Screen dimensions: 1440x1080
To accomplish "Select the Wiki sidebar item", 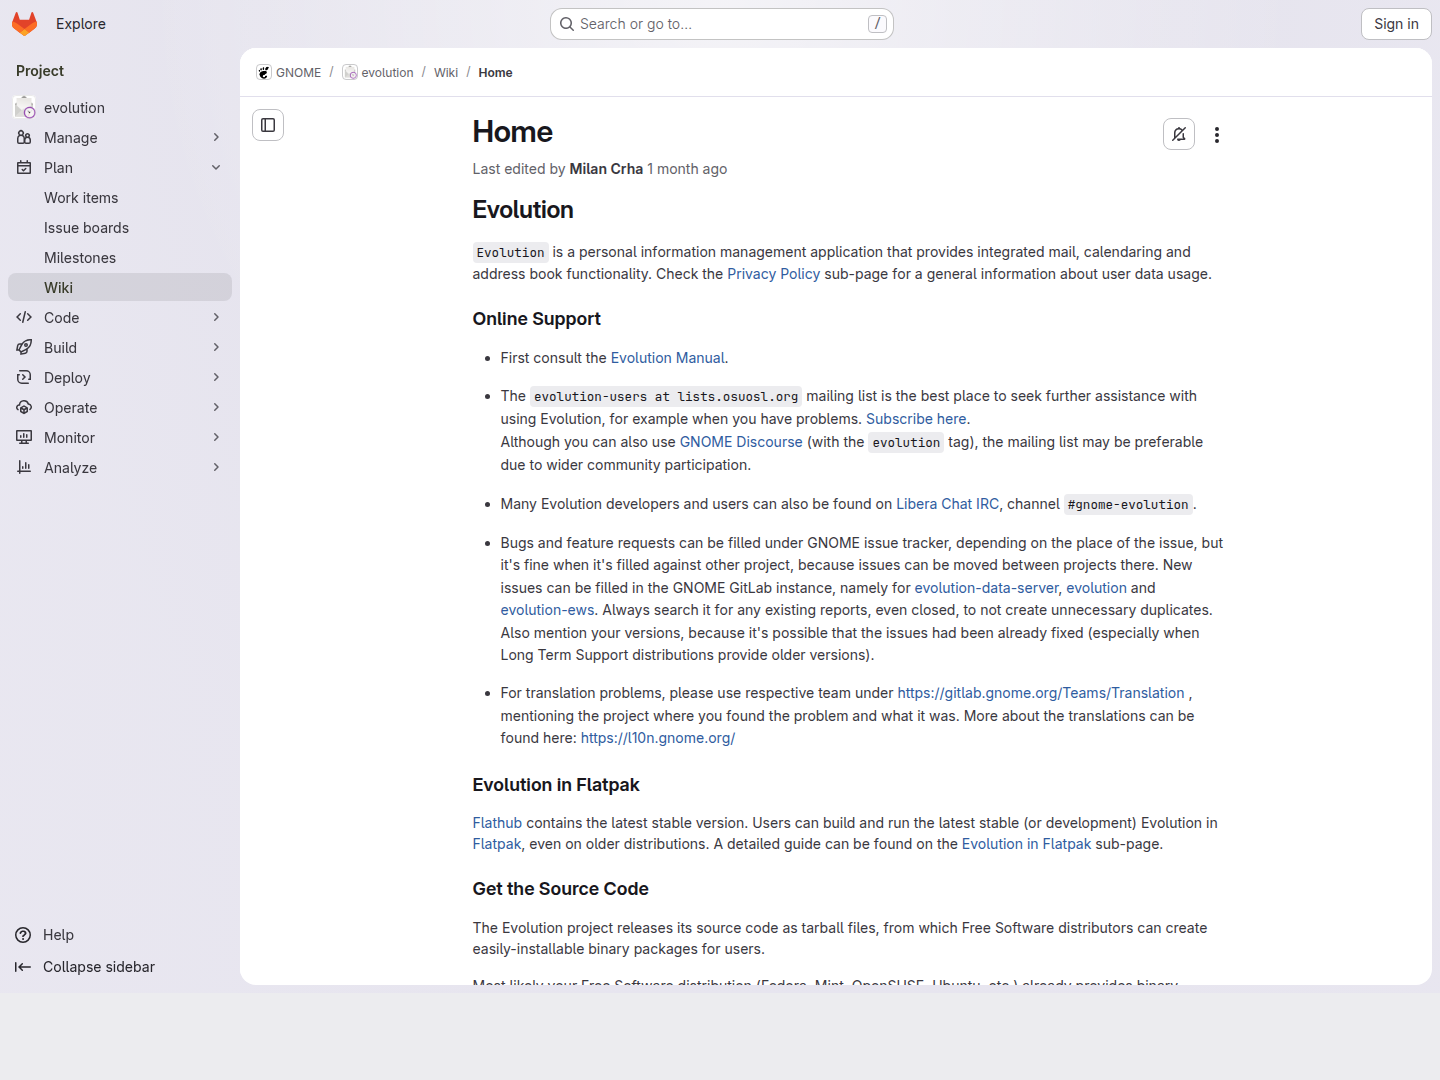I will pyautogui.click(x=120, y=288).
